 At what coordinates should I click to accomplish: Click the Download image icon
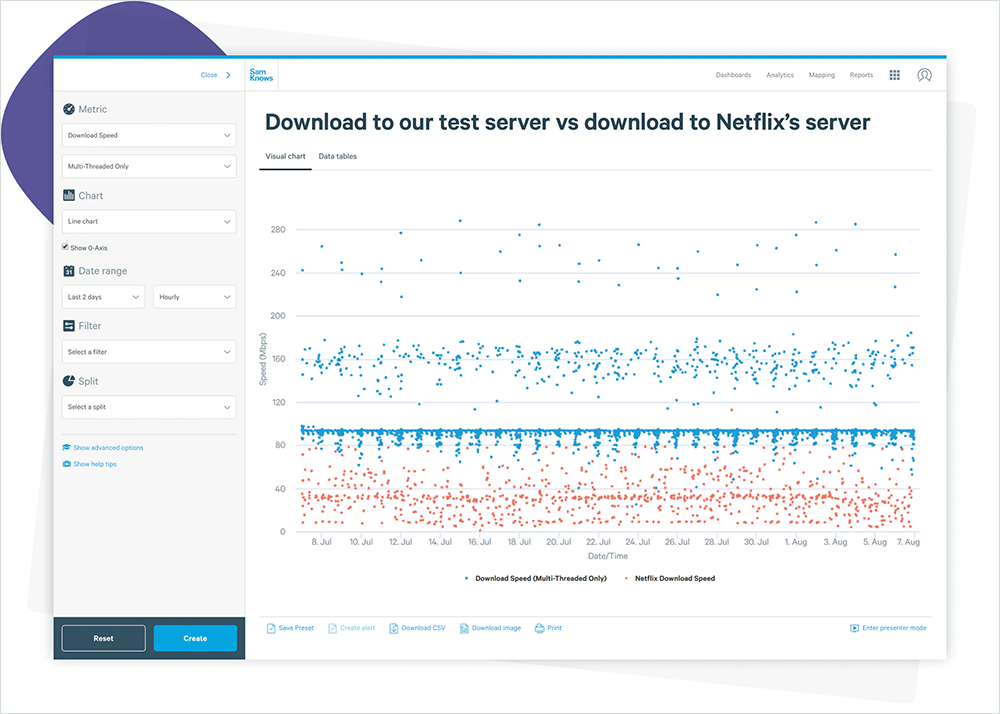(x=464, y=628)
